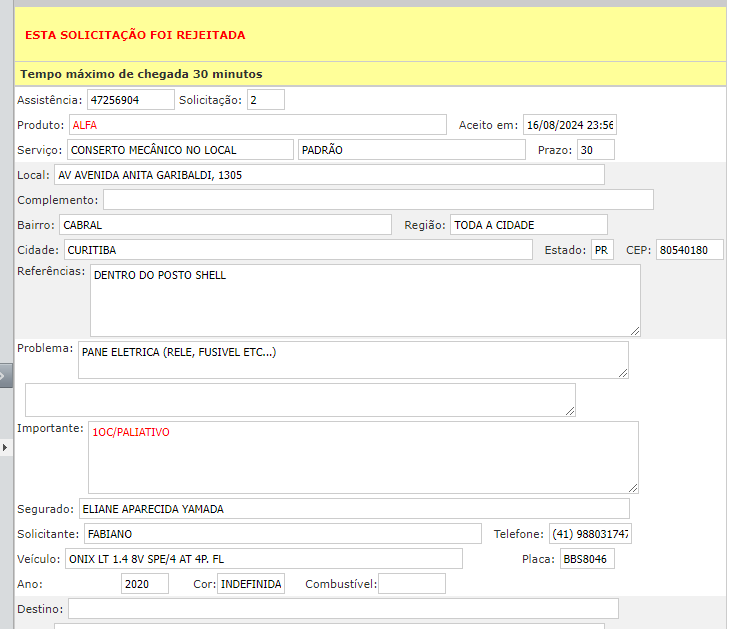
Task: Select the Solicitação field
Action: 265,100
